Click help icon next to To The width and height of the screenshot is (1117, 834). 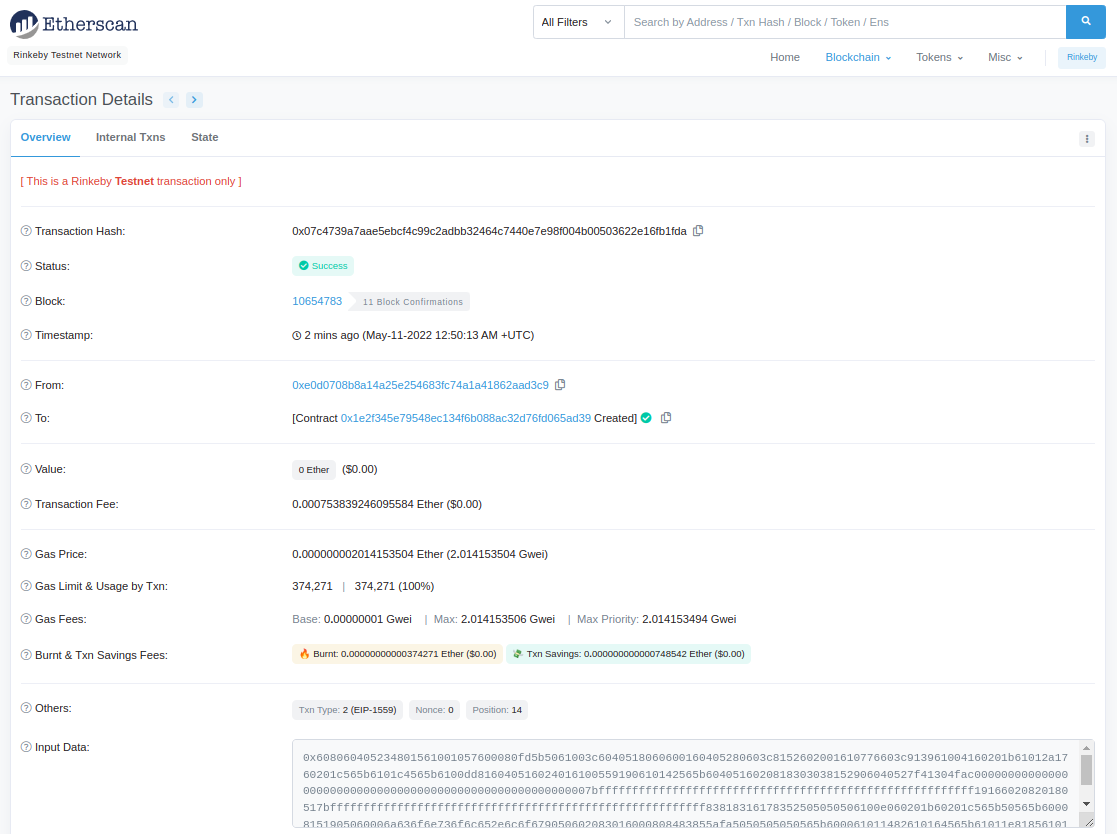(x=26, y=418)
